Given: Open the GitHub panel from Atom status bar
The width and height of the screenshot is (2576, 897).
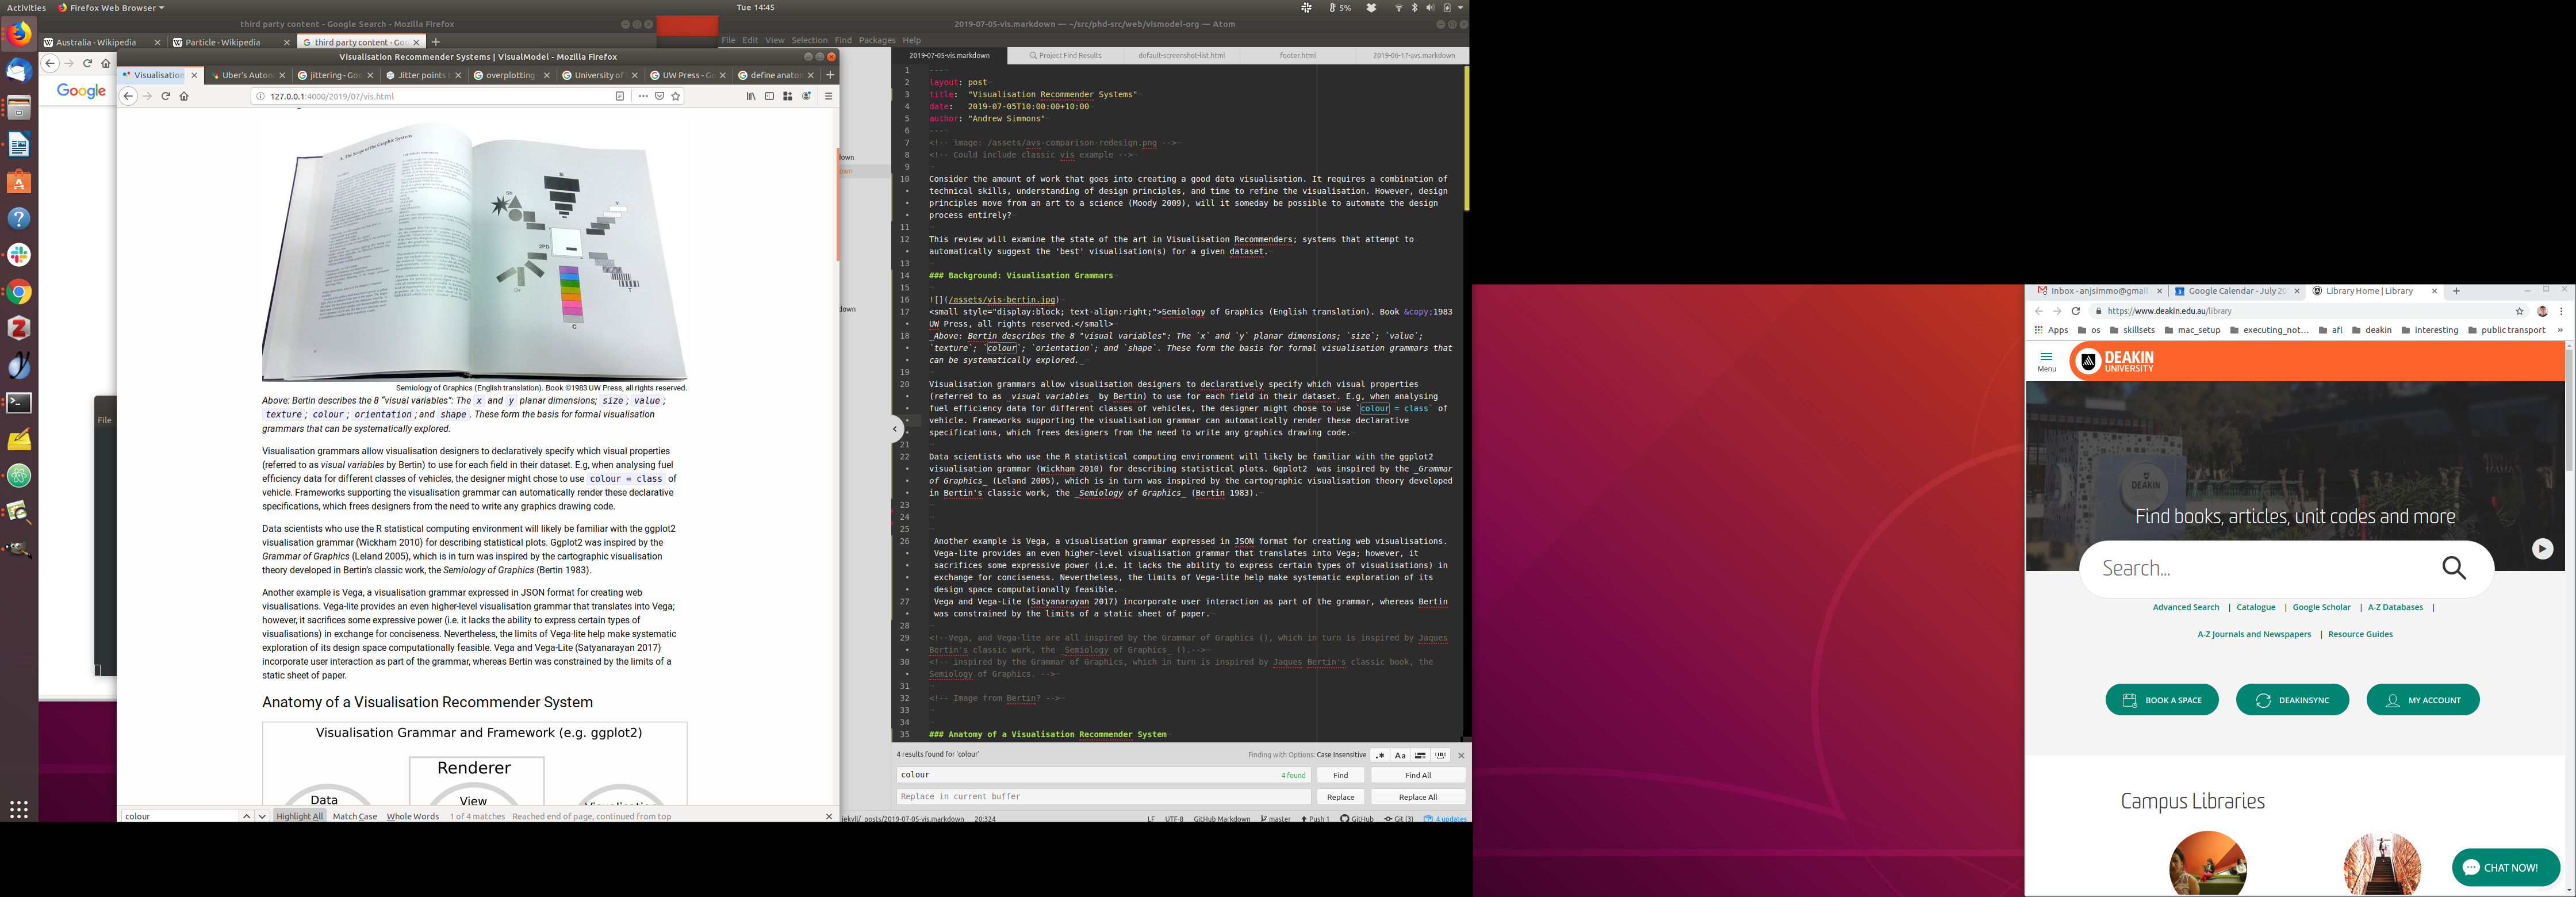Looking at the screenshot, I should 1358,818.
